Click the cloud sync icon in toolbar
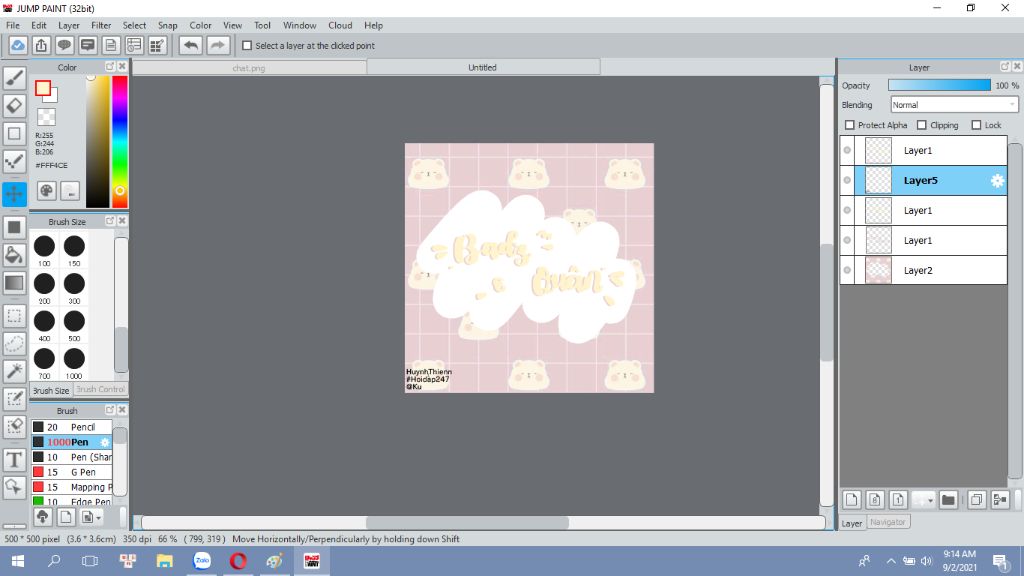The width and height of the screenshot is (1024, 576). click(18, 46)
